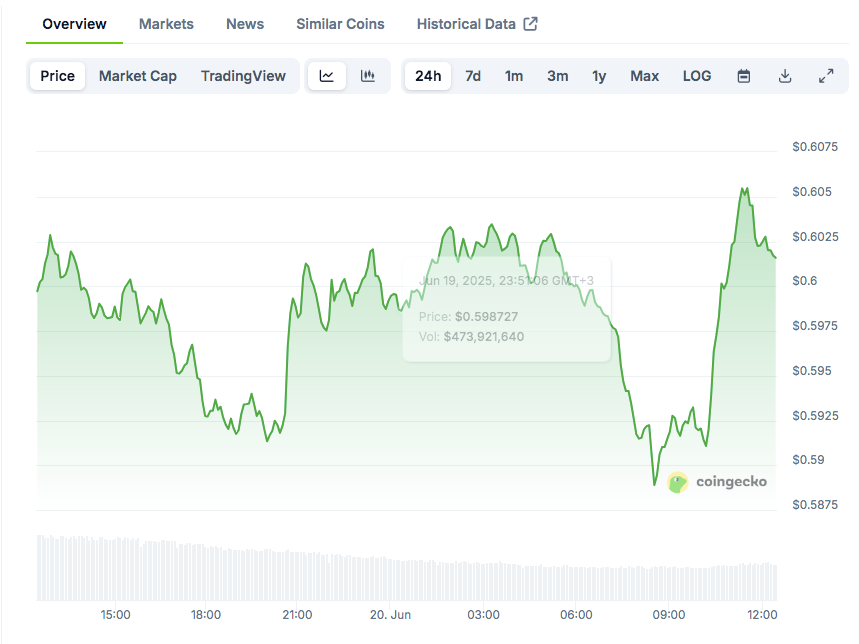Screen dimensions: 859x644
Task: Go to the News tab
Action: coord(245,24)
